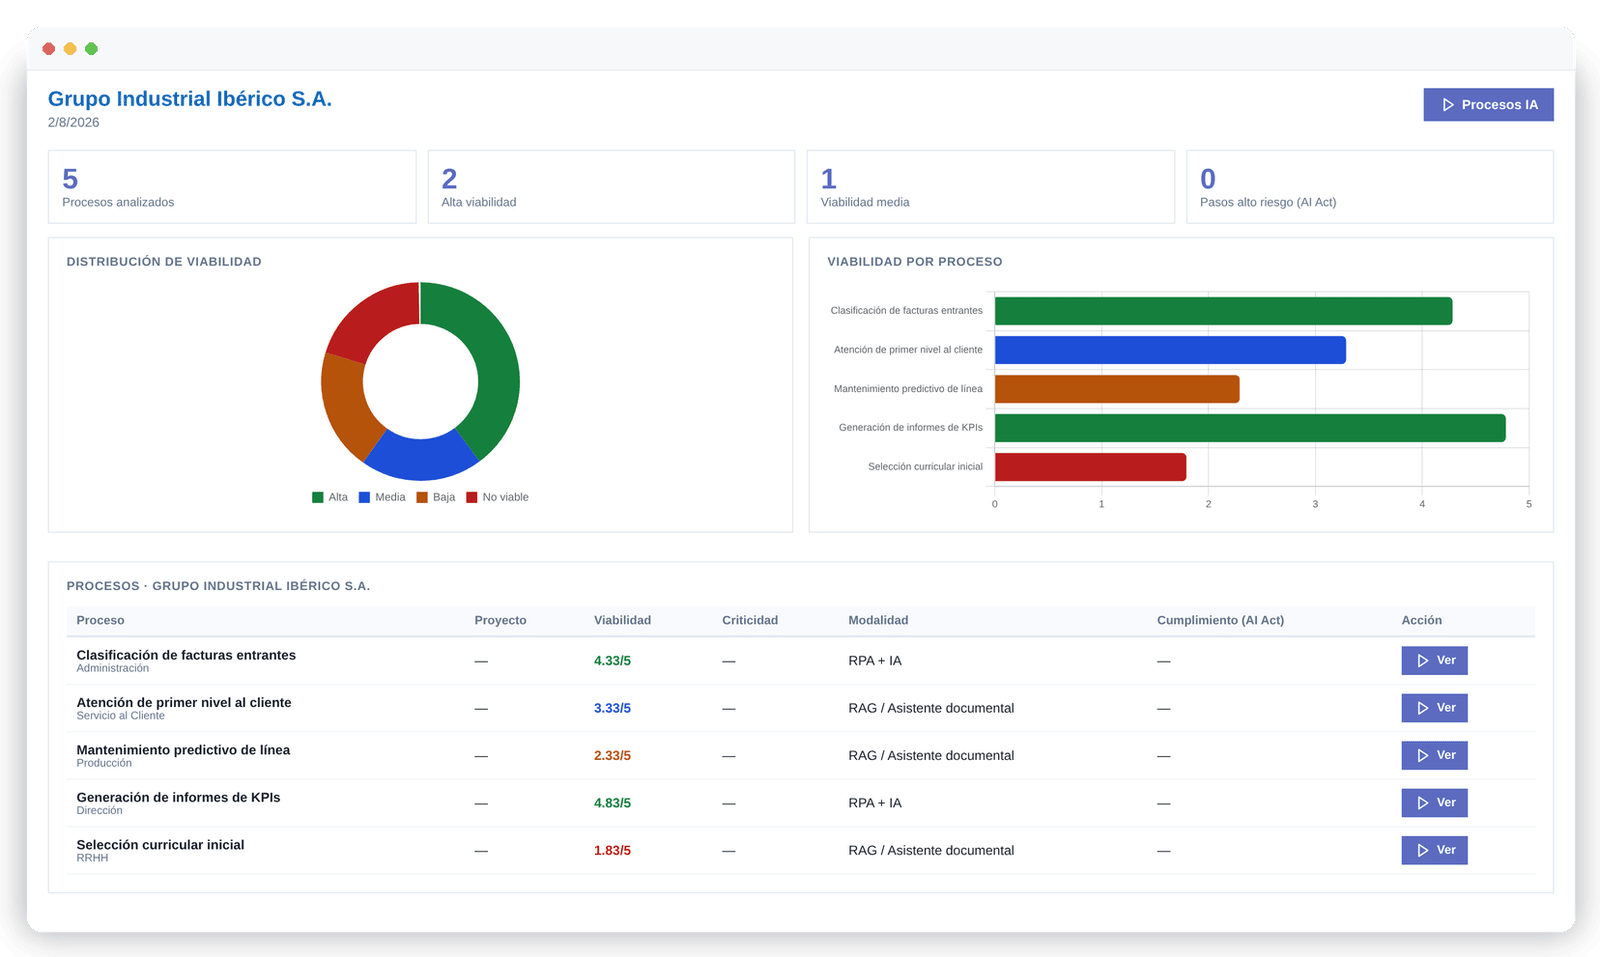The image size is (1600, 957).
Task: Click the Procesos IA button
Action: point(1488,105)
